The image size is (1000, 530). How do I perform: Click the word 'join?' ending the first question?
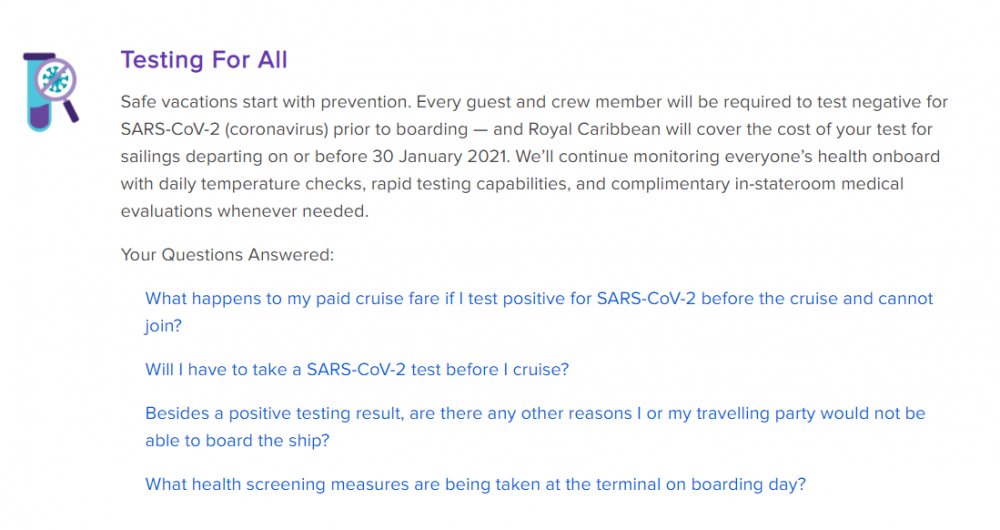click(163, 326)
